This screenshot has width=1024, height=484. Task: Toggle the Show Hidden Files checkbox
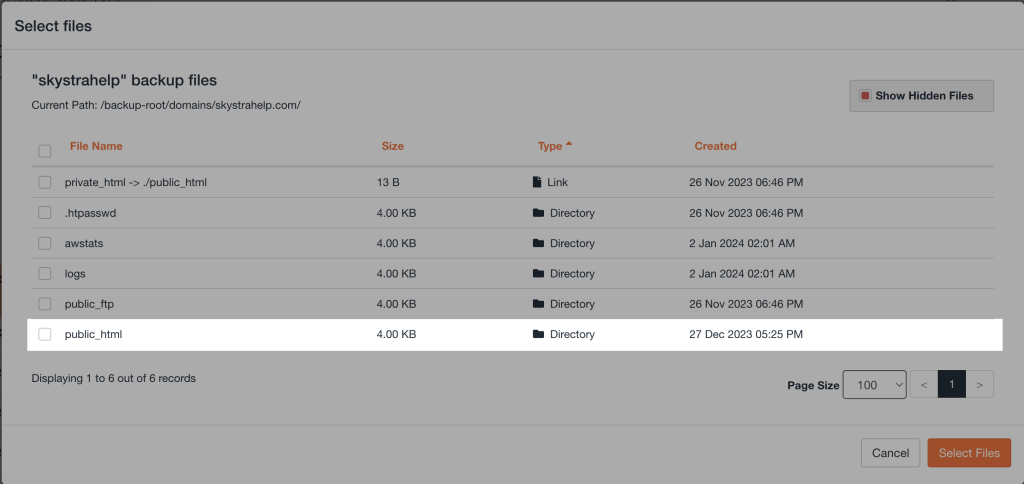(x=865, y=96)
